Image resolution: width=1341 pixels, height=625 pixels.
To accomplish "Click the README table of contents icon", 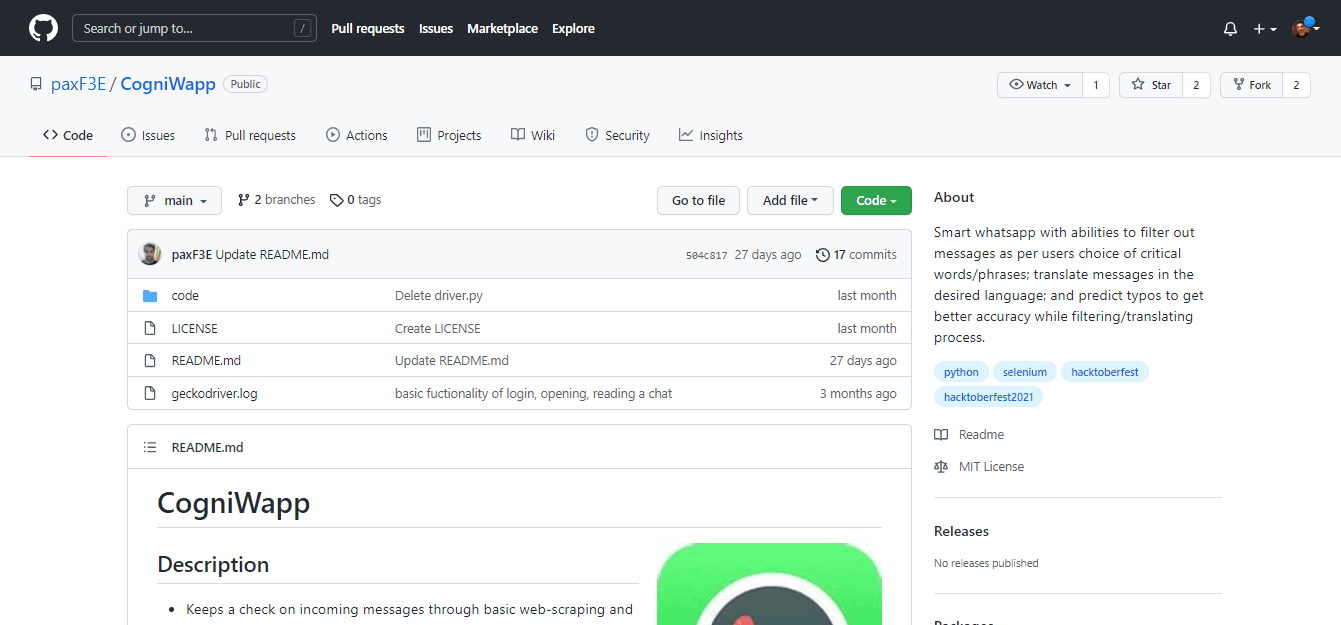I will pos(150,447).
